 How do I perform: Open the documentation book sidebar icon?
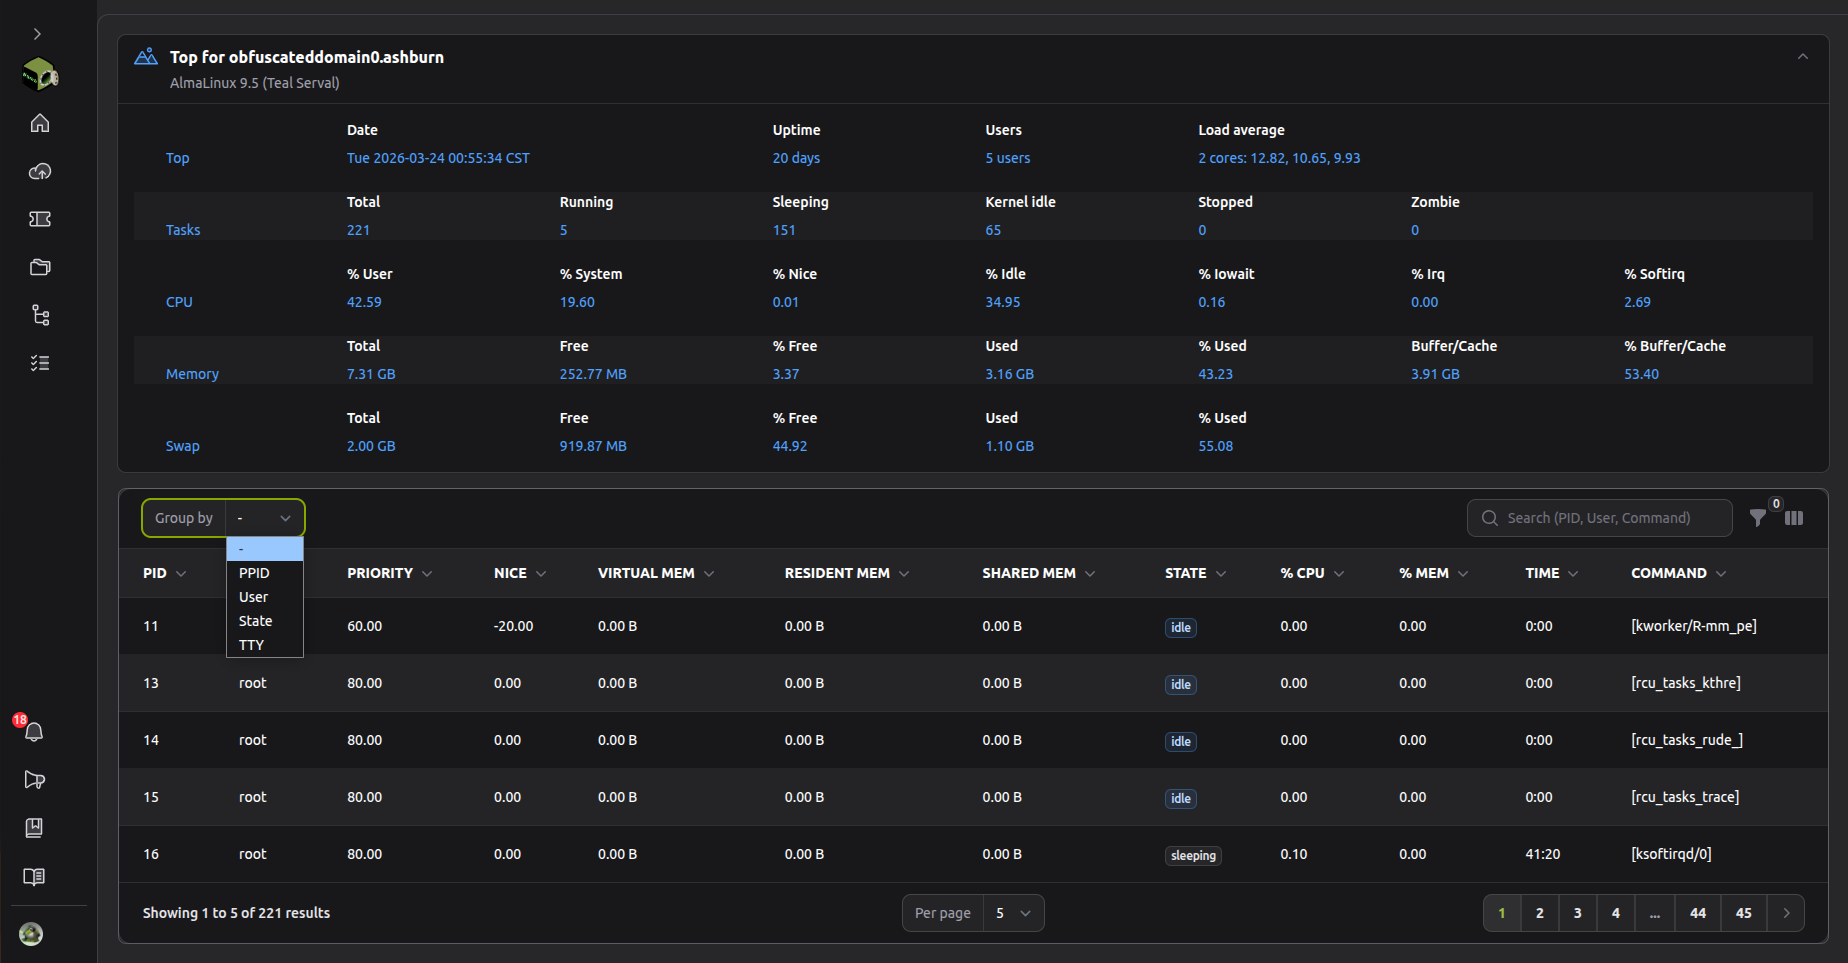34,876
